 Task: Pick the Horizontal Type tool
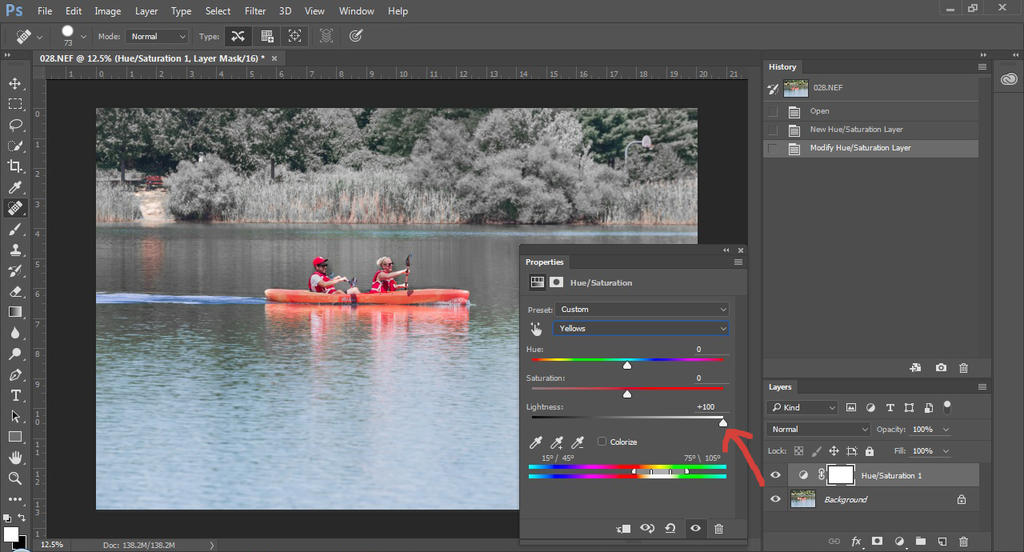click(15, 396)
